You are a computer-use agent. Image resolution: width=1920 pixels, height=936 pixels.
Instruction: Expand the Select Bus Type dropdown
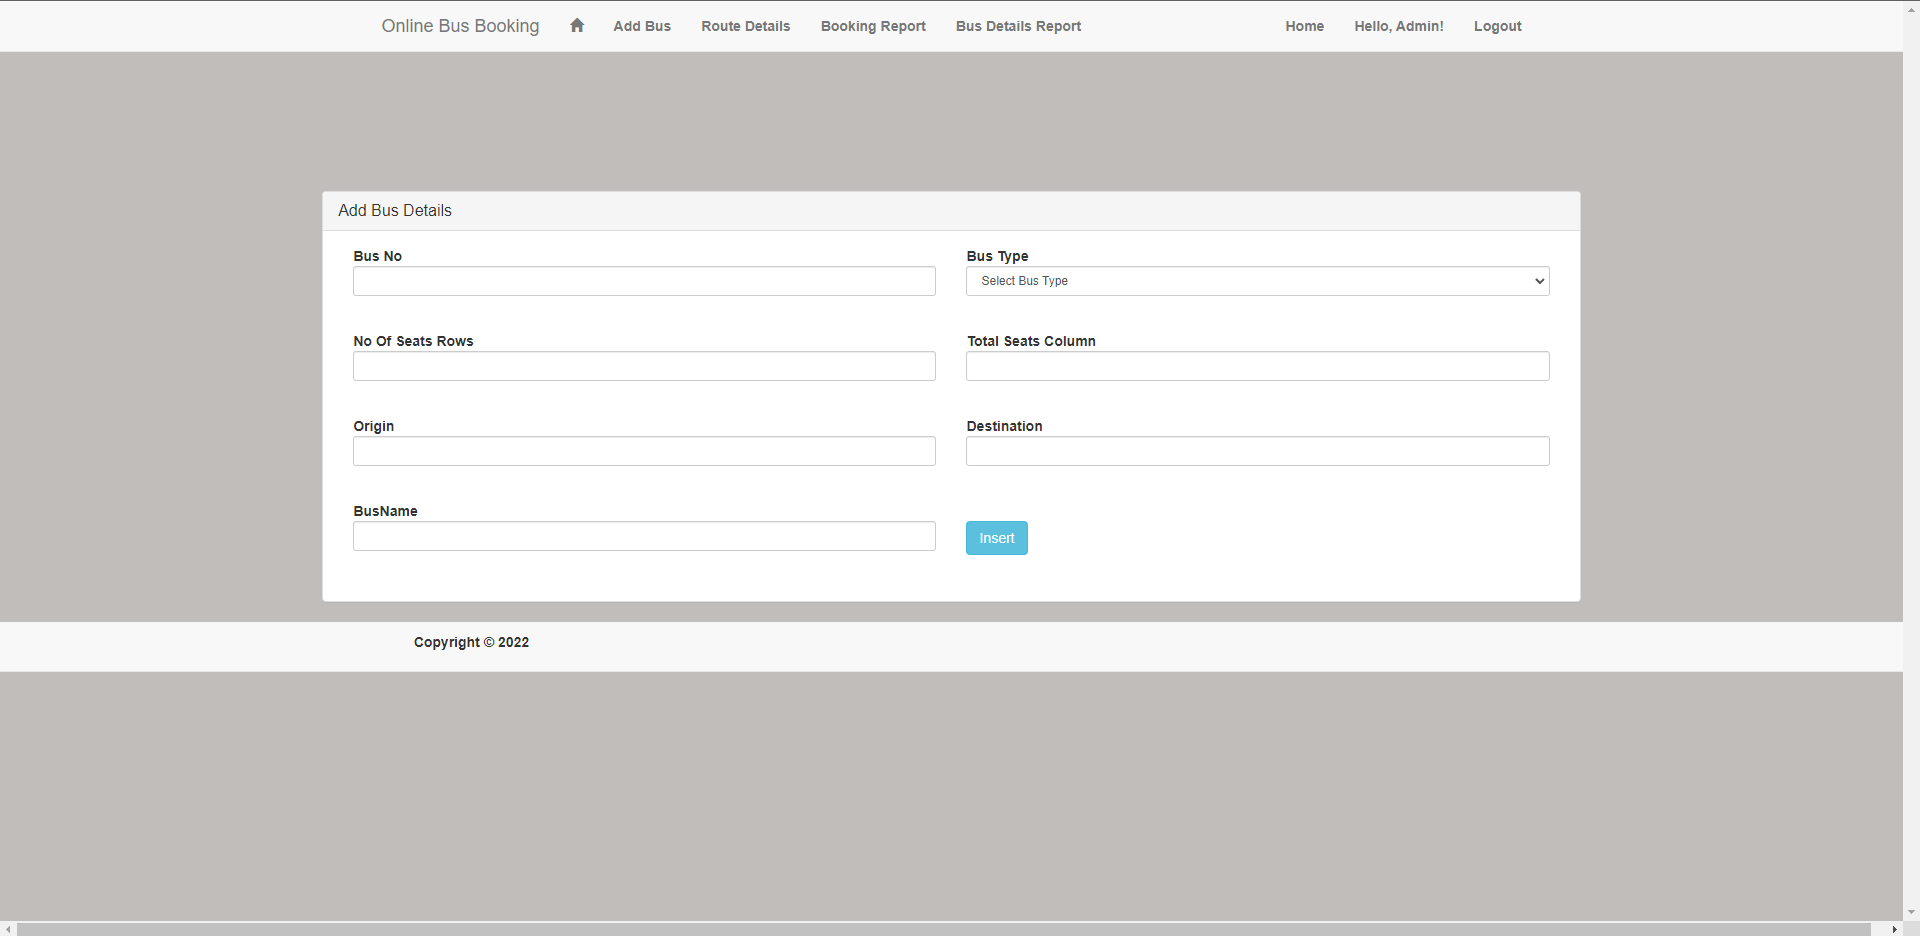[1258, 281]
